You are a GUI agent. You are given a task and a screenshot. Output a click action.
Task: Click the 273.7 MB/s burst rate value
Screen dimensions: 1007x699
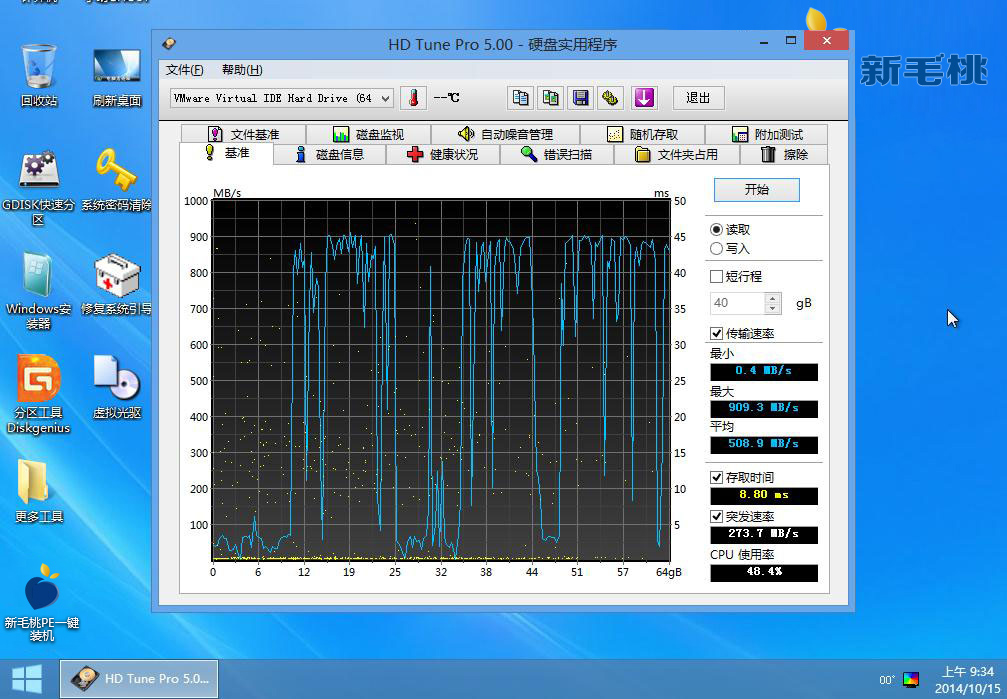(764, 534)
